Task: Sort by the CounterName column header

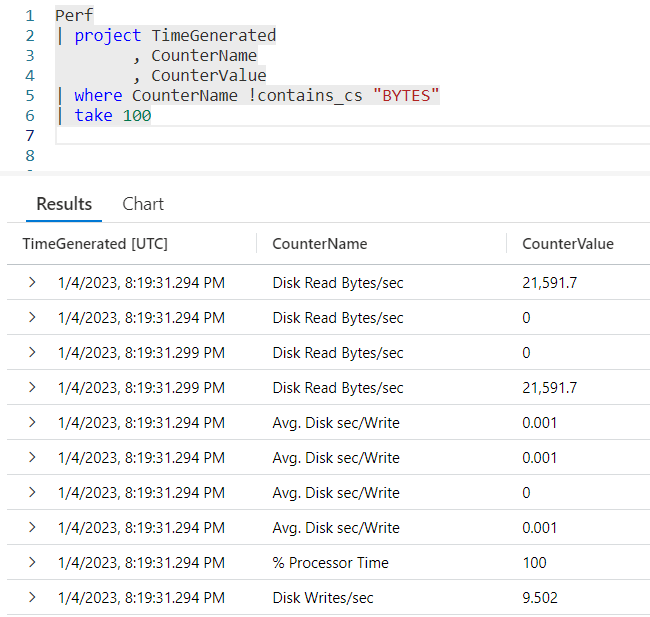Action: [319, 244]
